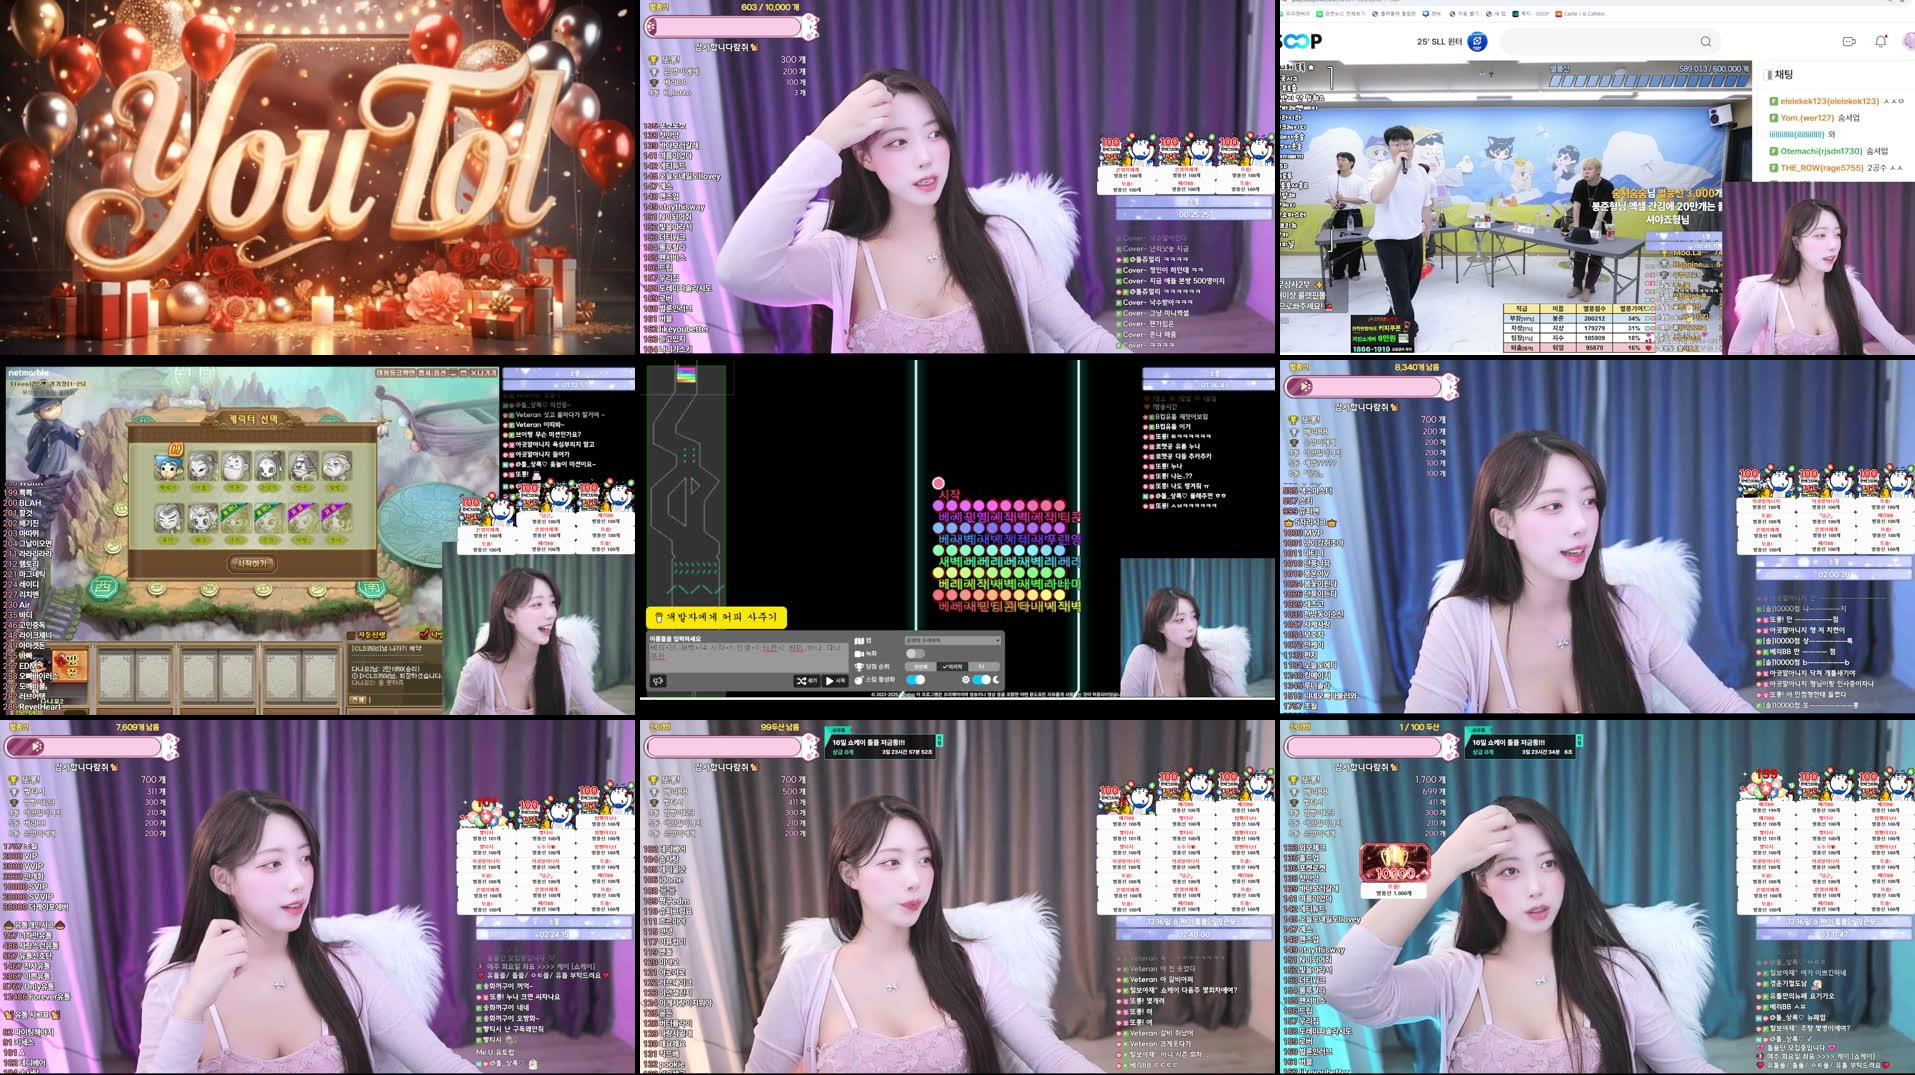Click the message bubble icon beside the bell
The width and height of the screenshot is (1915, 1075).
point(1849,42)
